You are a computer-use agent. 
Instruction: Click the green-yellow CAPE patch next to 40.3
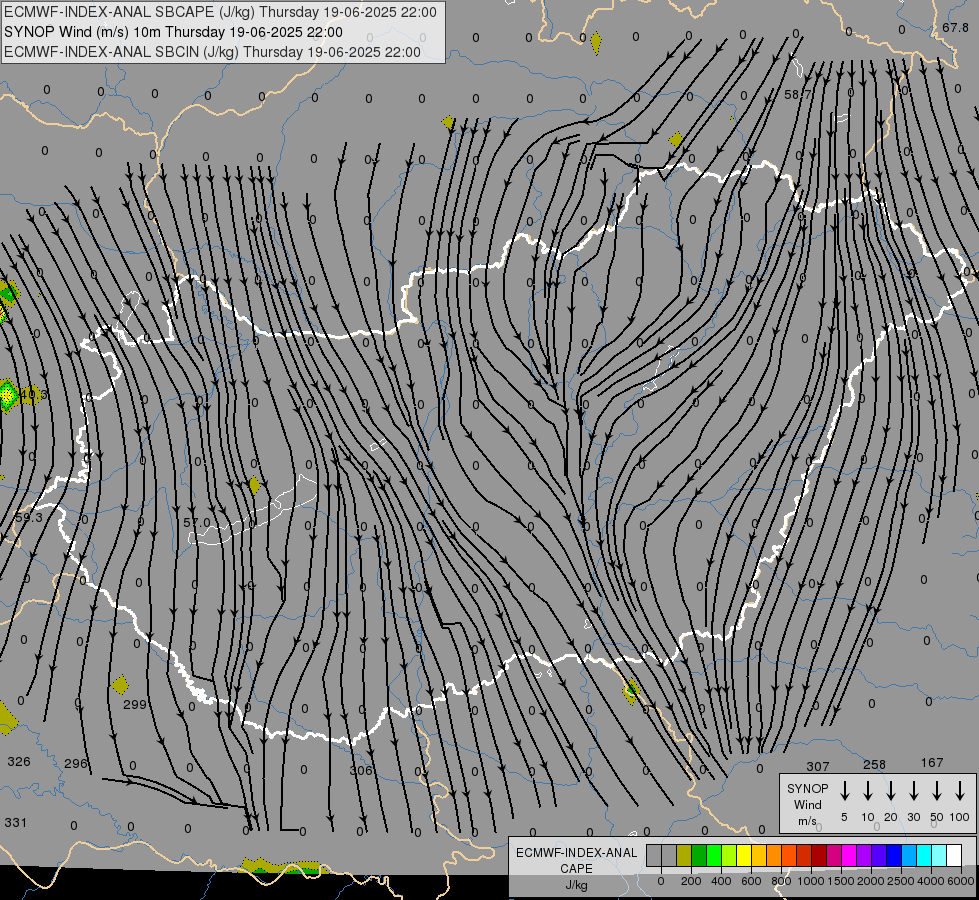[7, 396]
